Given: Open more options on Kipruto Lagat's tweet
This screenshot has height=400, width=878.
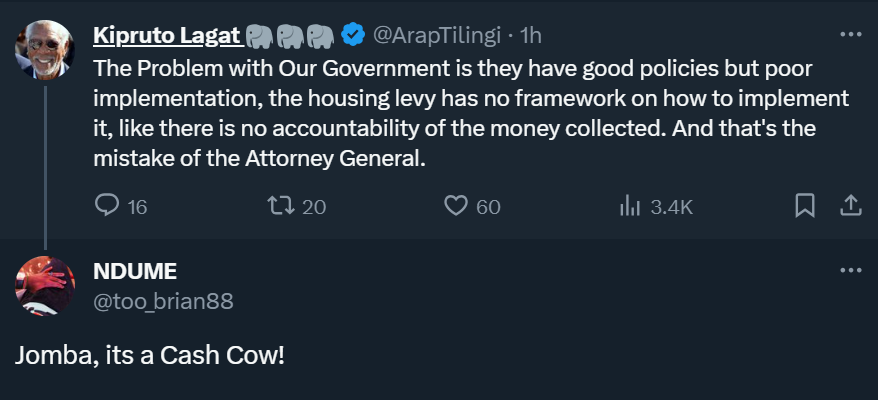Looking at the screenshot, I should click(x=850, y=34).
